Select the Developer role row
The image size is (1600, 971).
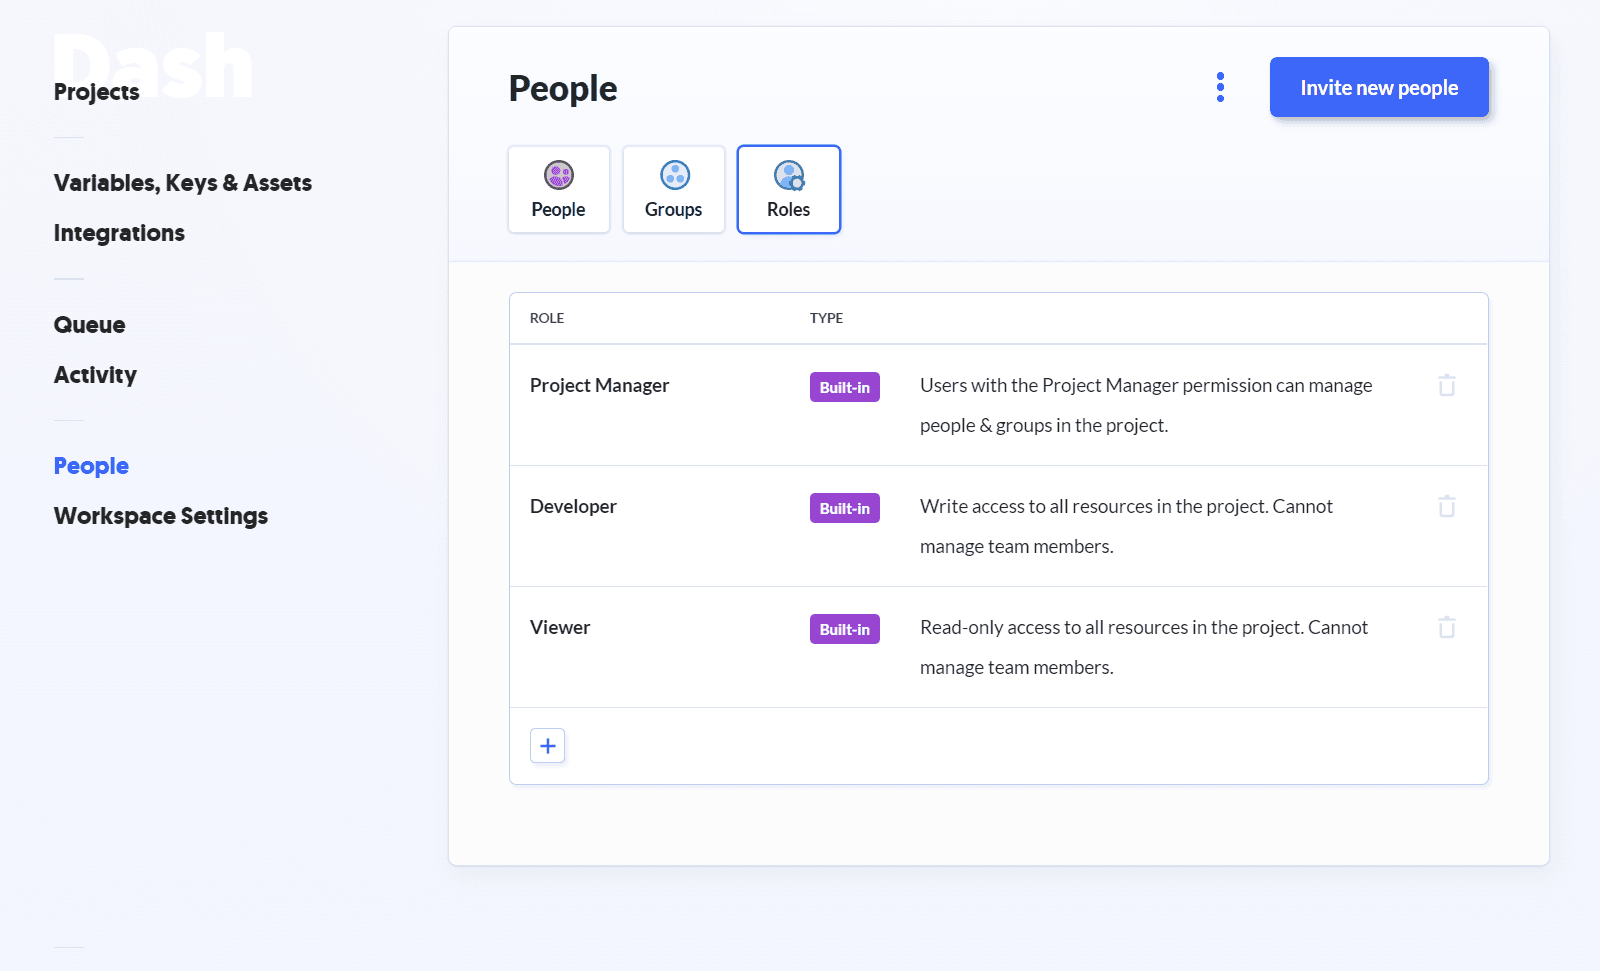[x=573, y=506]
